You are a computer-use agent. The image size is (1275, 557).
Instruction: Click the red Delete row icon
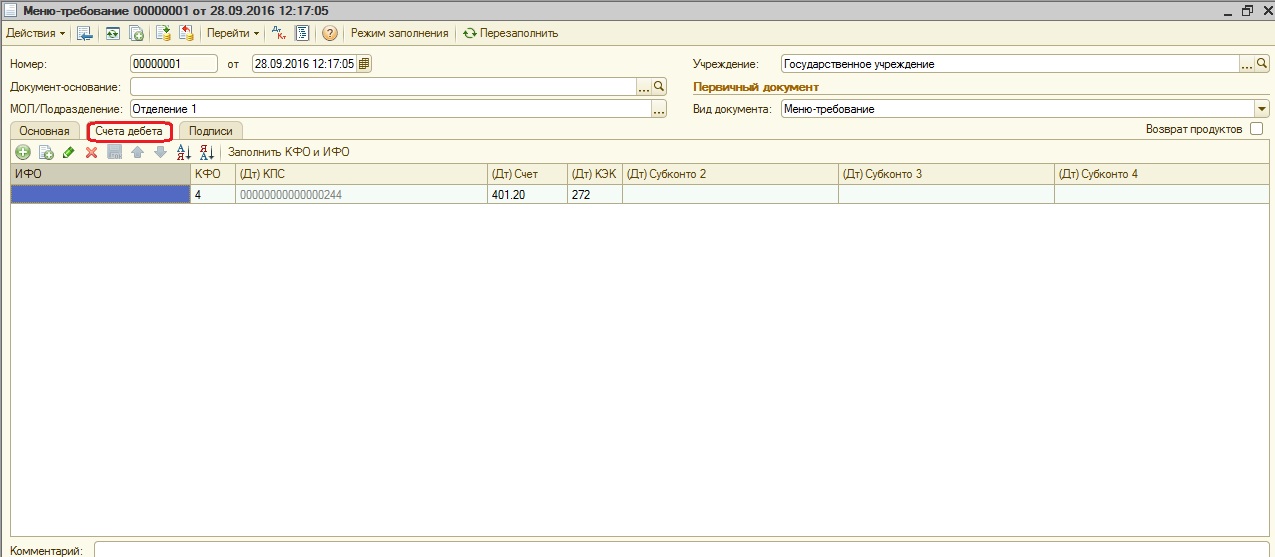91,152
